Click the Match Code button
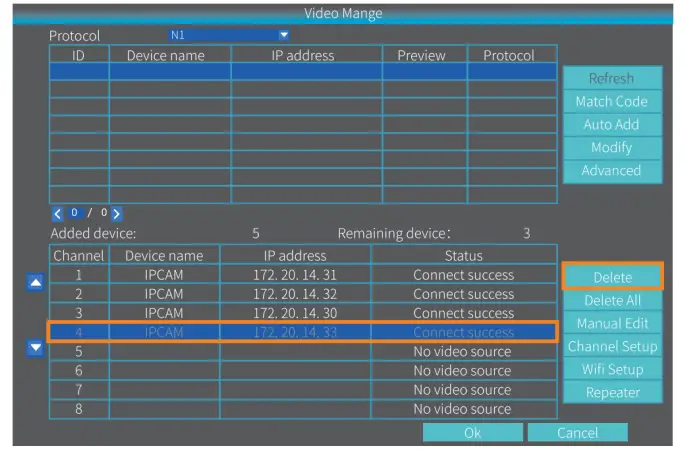The width and height of the screenshot is (685, 451). point(612,101)
